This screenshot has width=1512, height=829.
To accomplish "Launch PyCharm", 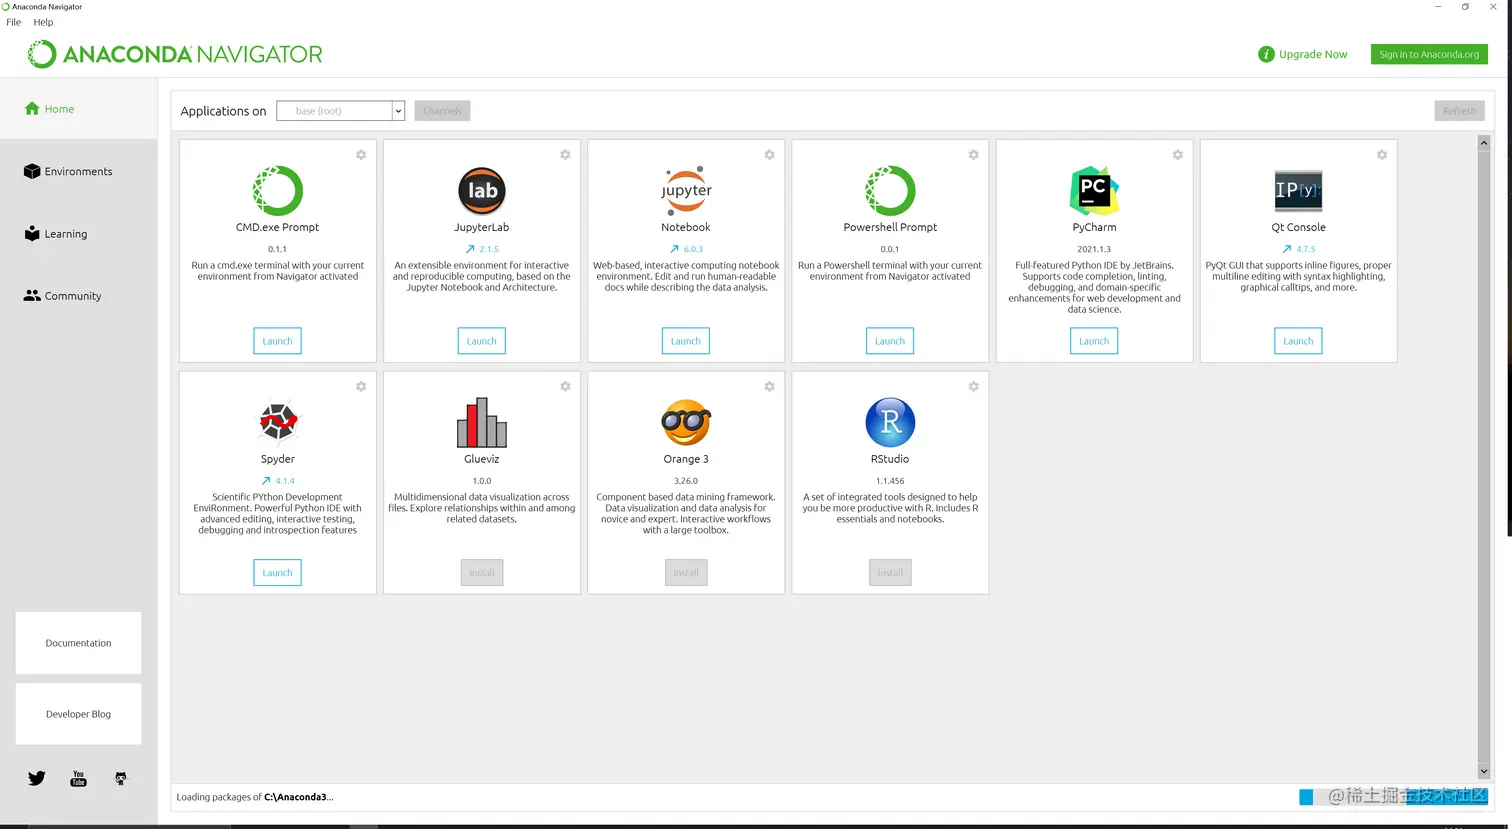I will click(x=1094, y=341).
